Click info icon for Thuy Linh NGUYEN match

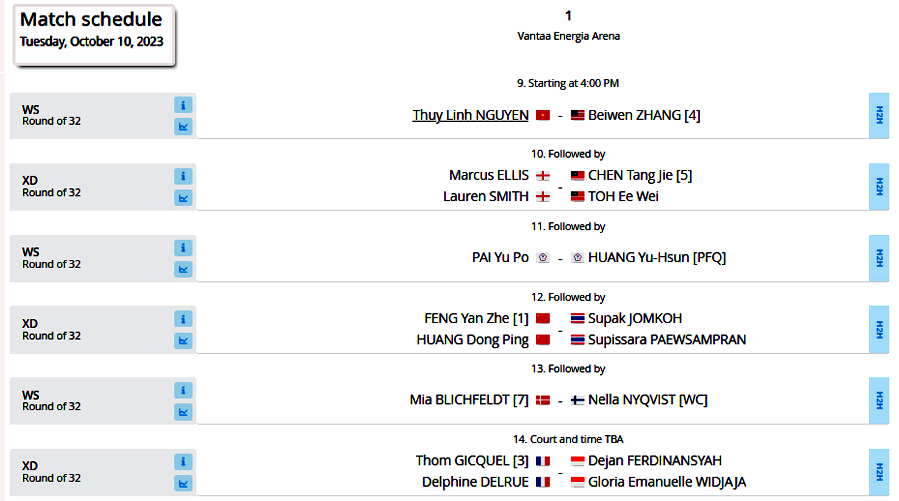(x=183, y=105)
